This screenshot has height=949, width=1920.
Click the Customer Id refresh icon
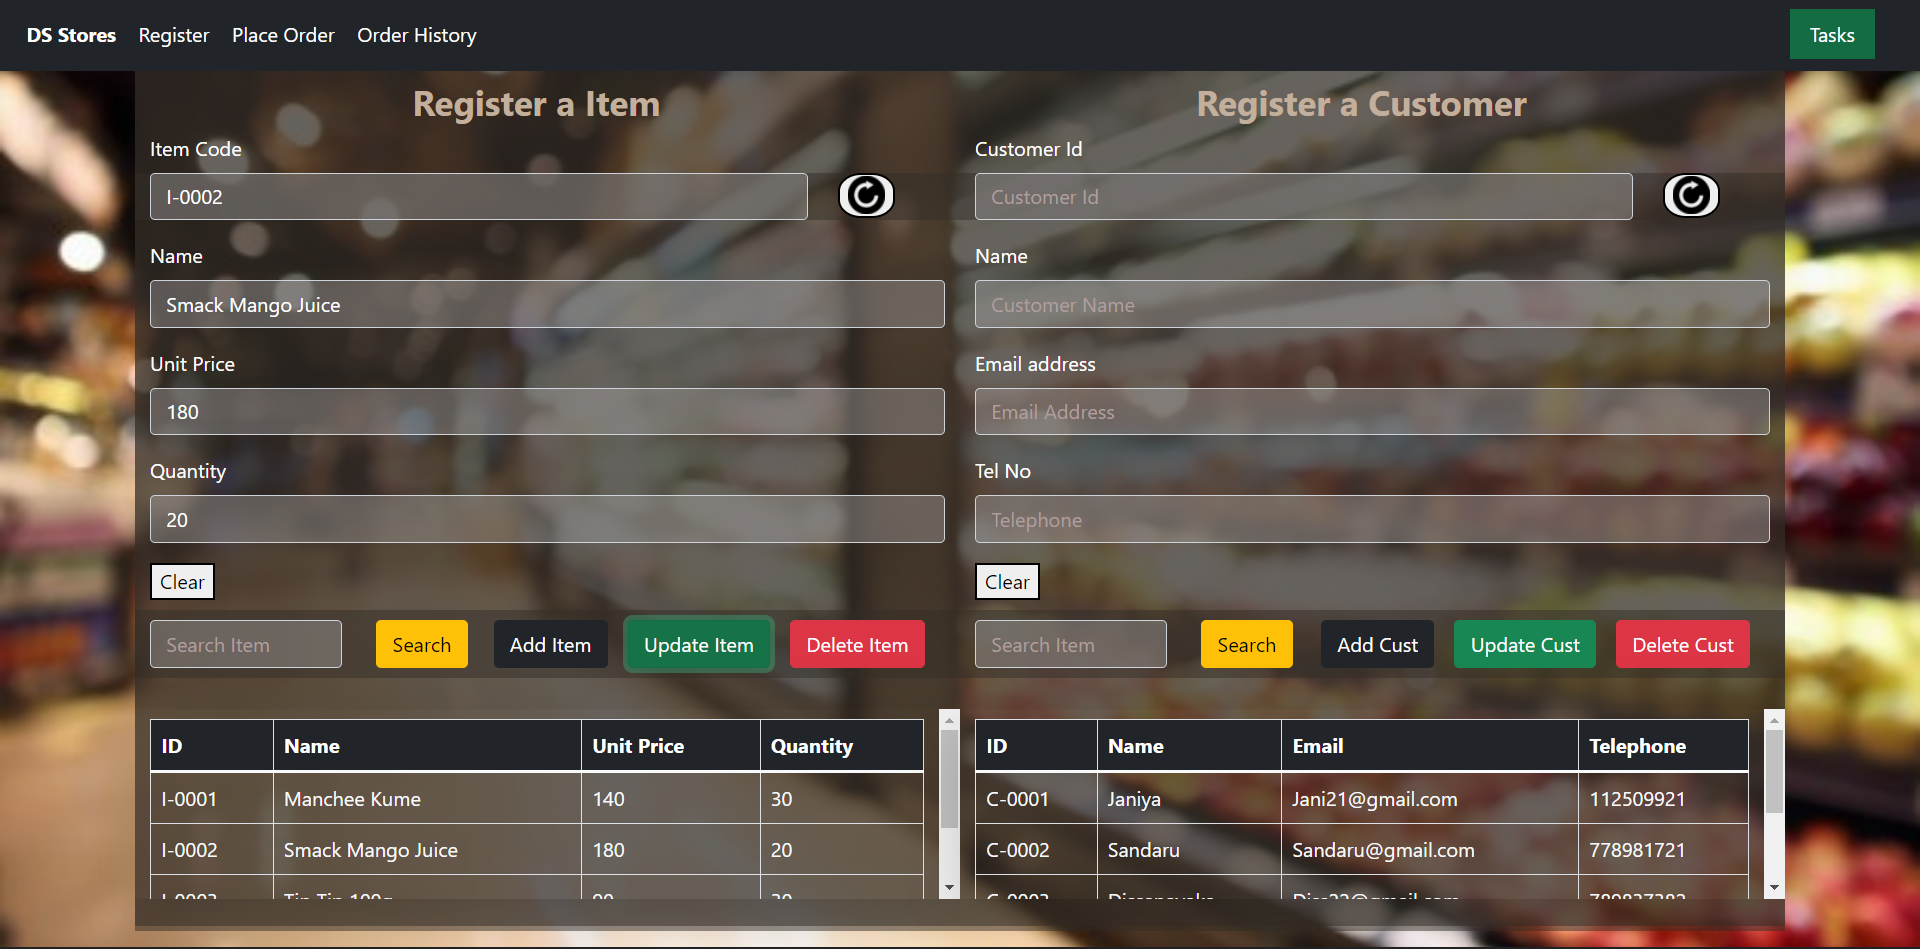coord(1691,196)
